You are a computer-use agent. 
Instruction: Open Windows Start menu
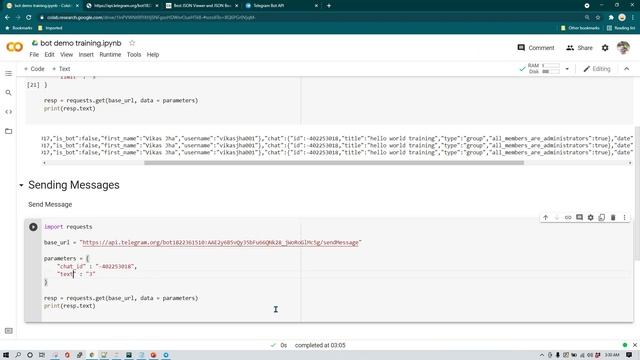pyautogui.click(x=6, y=355)
